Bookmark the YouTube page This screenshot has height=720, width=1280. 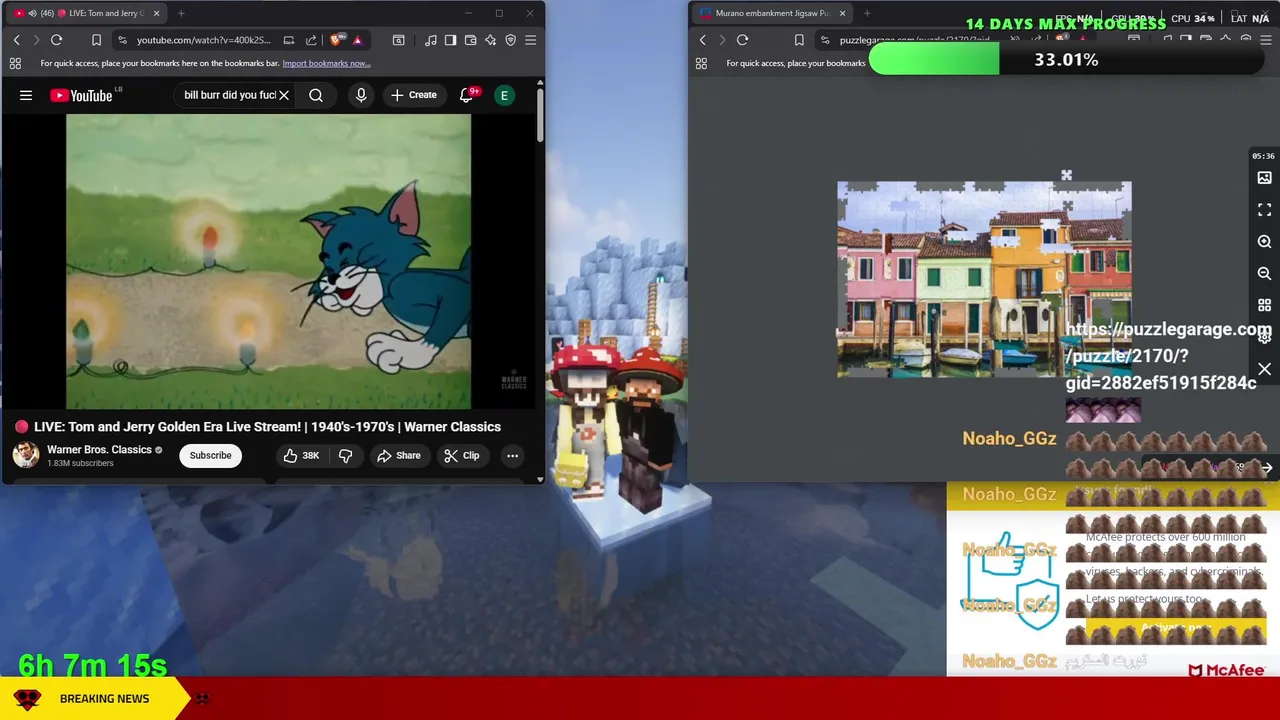pos(96,40)
